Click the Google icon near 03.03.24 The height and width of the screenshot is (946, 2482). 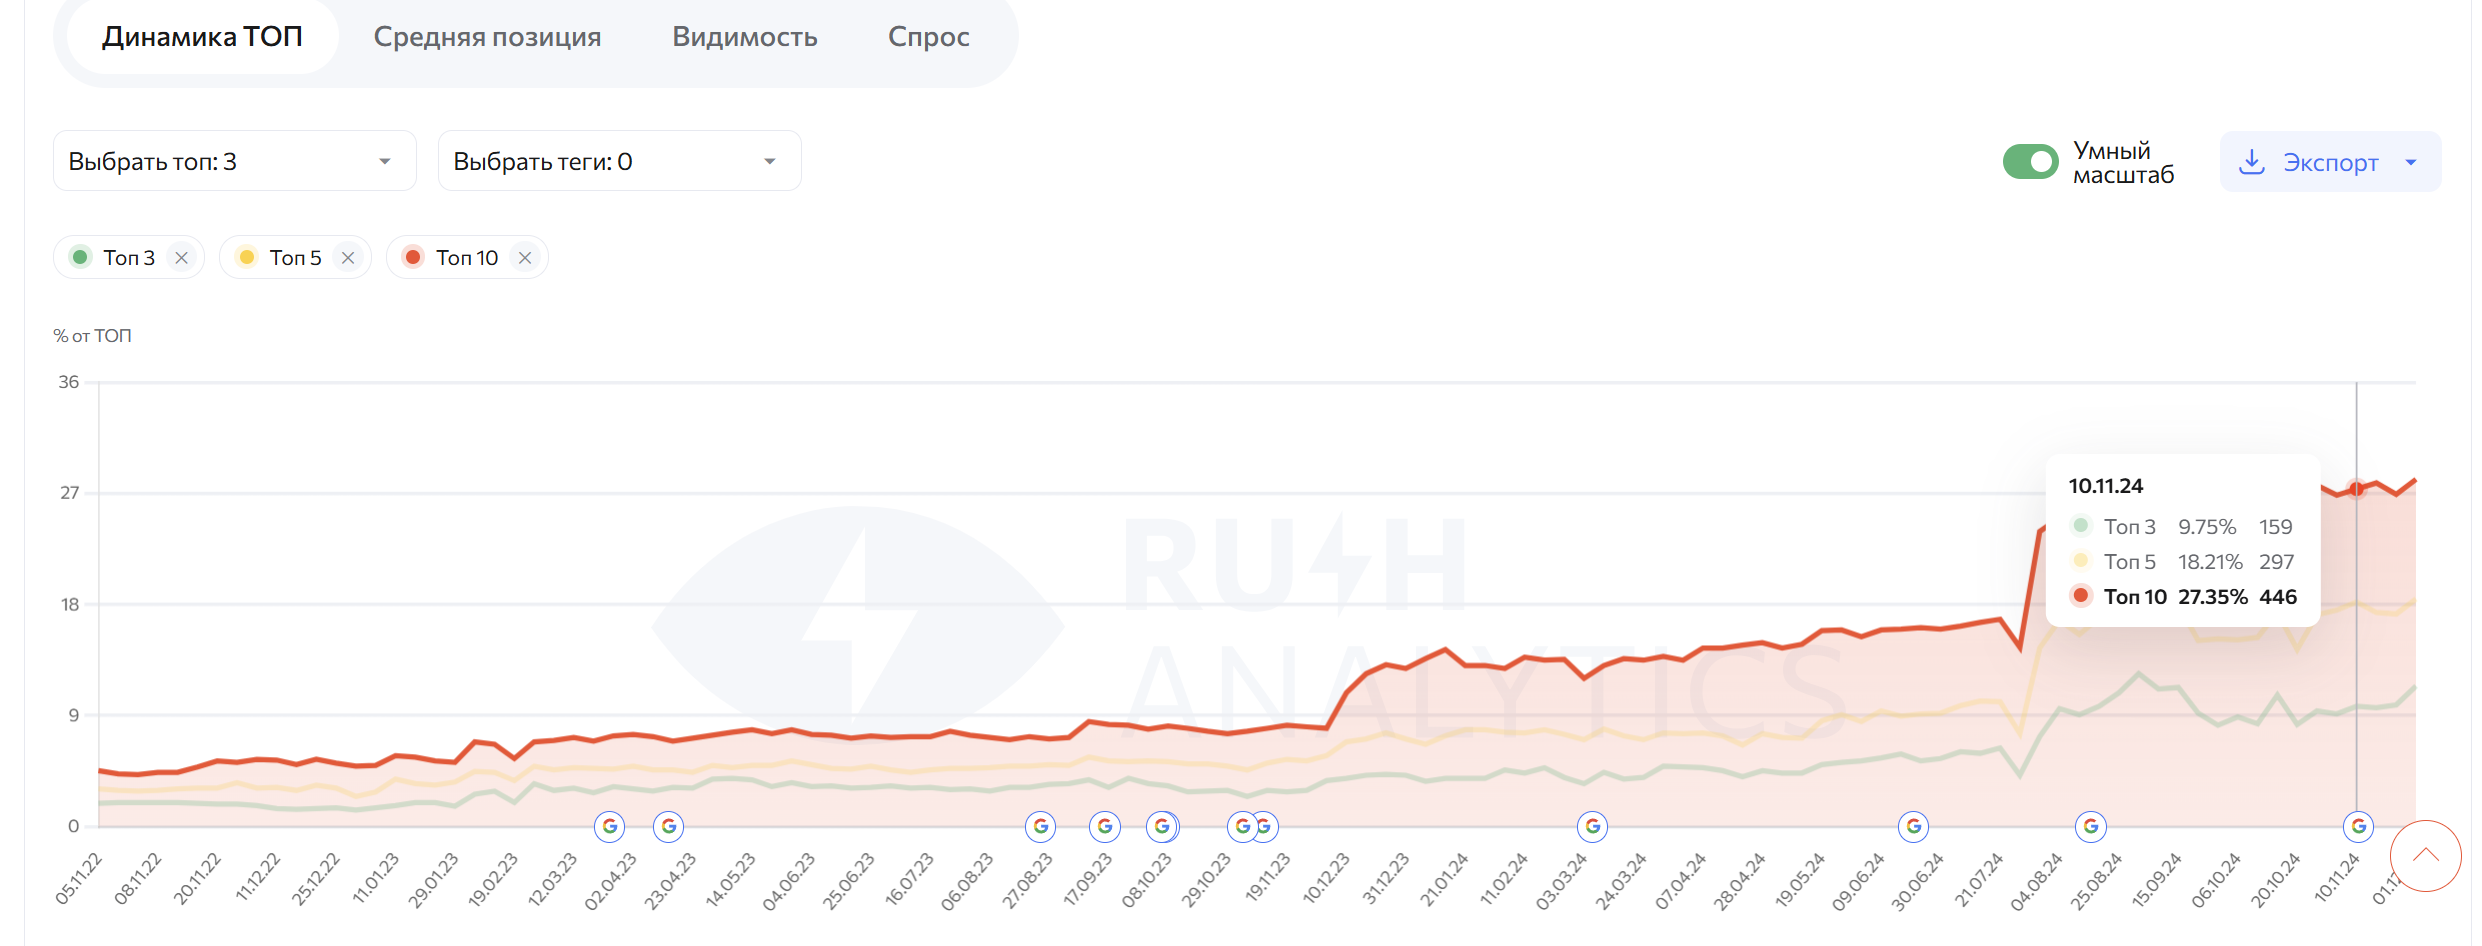(1593, 827)
